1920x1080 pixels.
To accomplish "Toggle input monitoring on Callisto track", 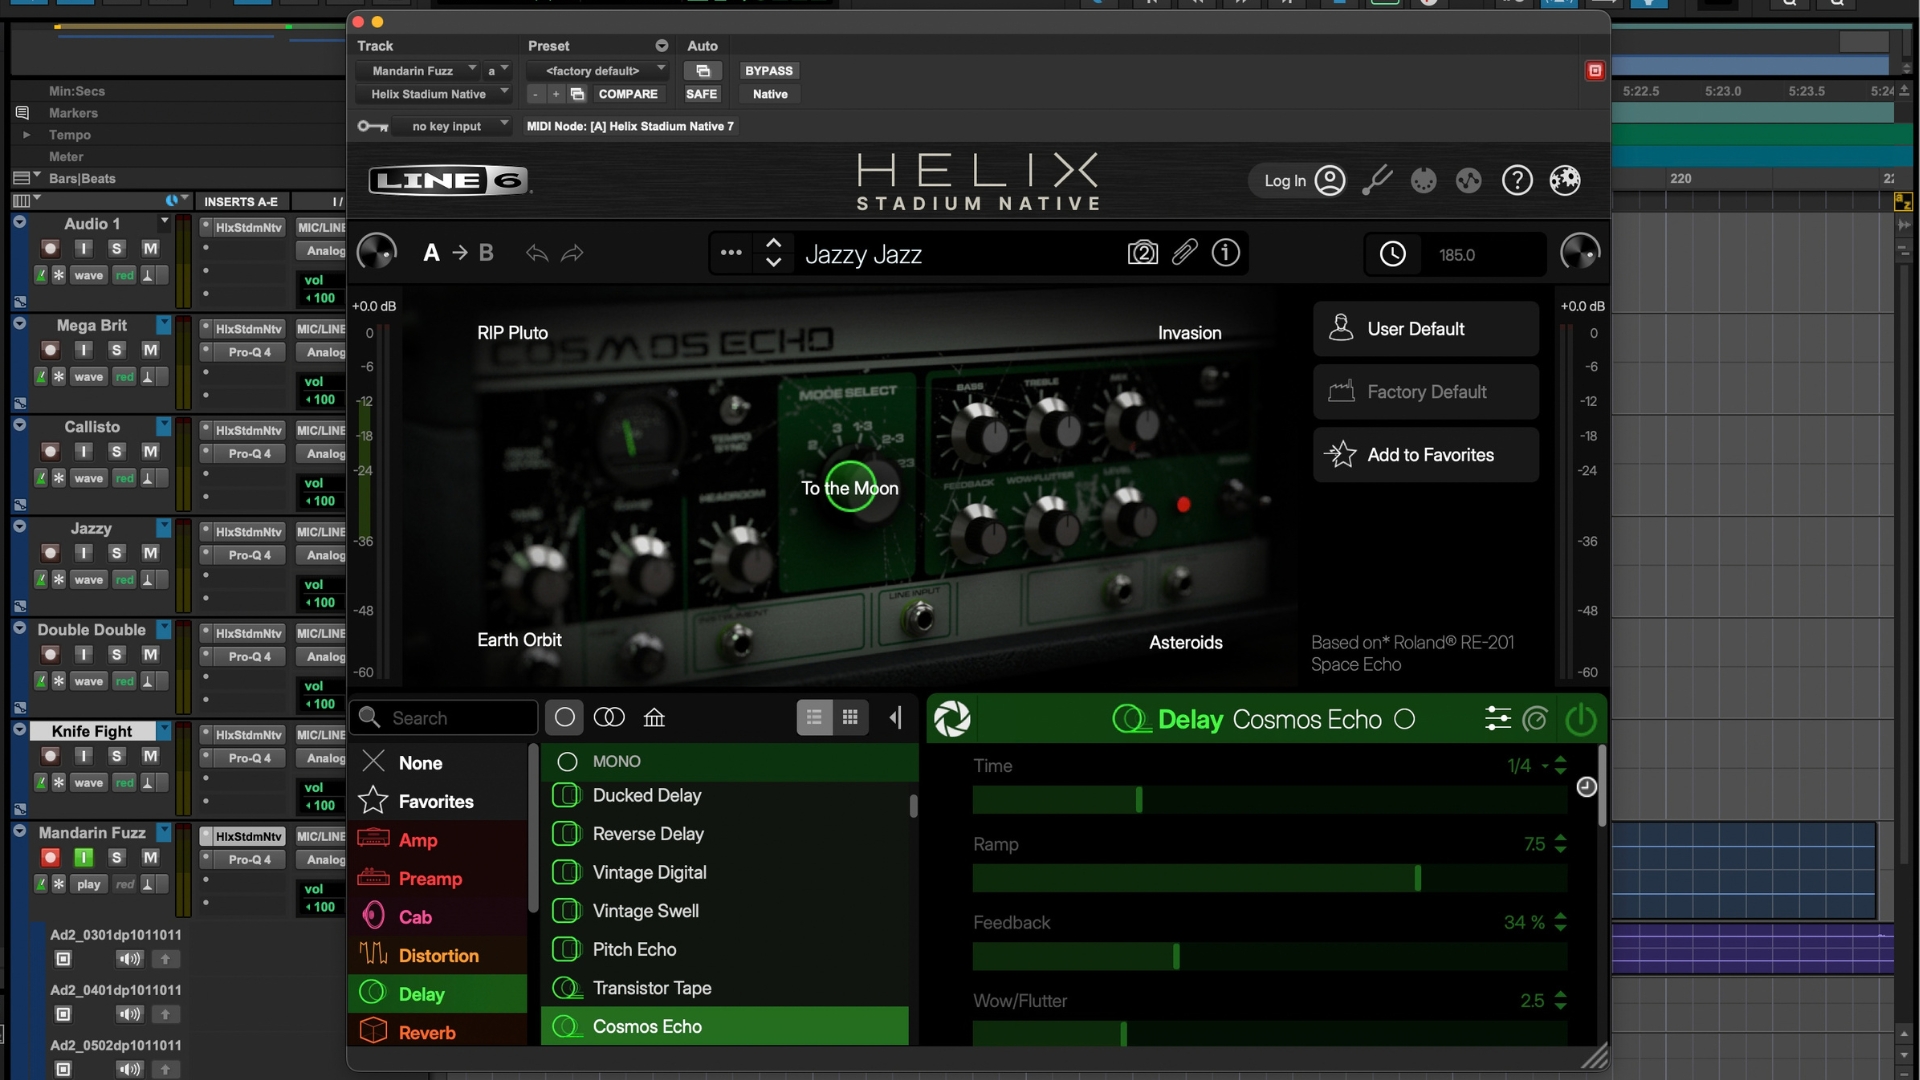I will [x=84, y=452].
